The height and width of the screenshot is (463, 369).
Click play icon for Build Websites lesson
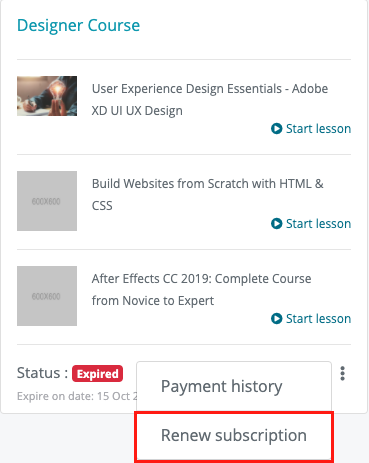point(276,223)
